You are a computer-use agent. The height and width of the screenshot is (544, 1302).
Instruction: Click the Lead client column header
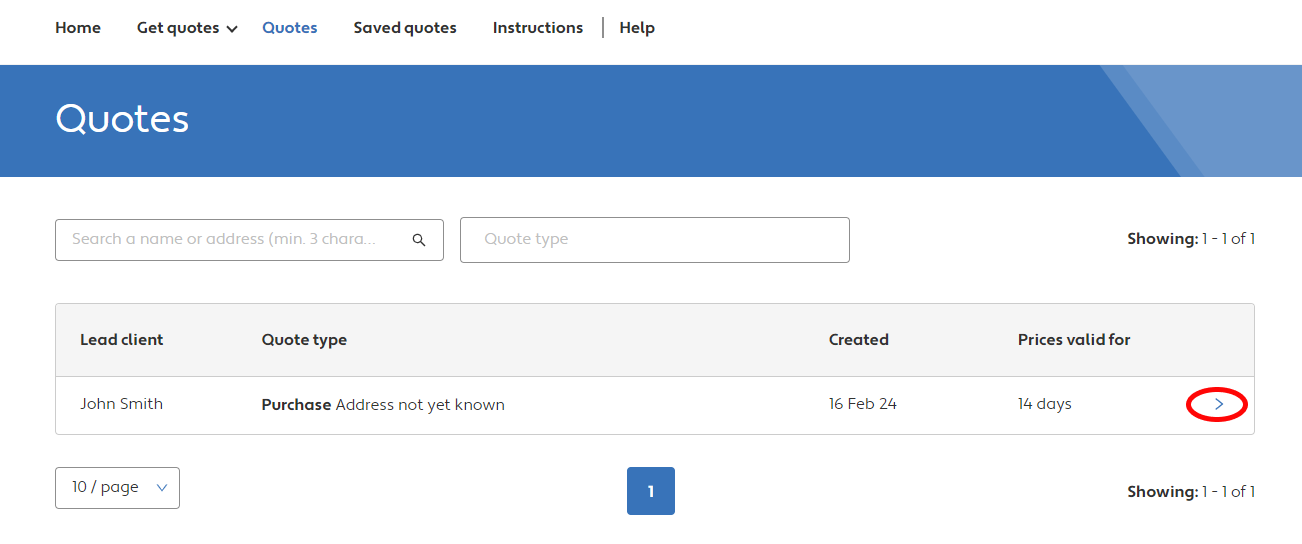click(121, 340)
